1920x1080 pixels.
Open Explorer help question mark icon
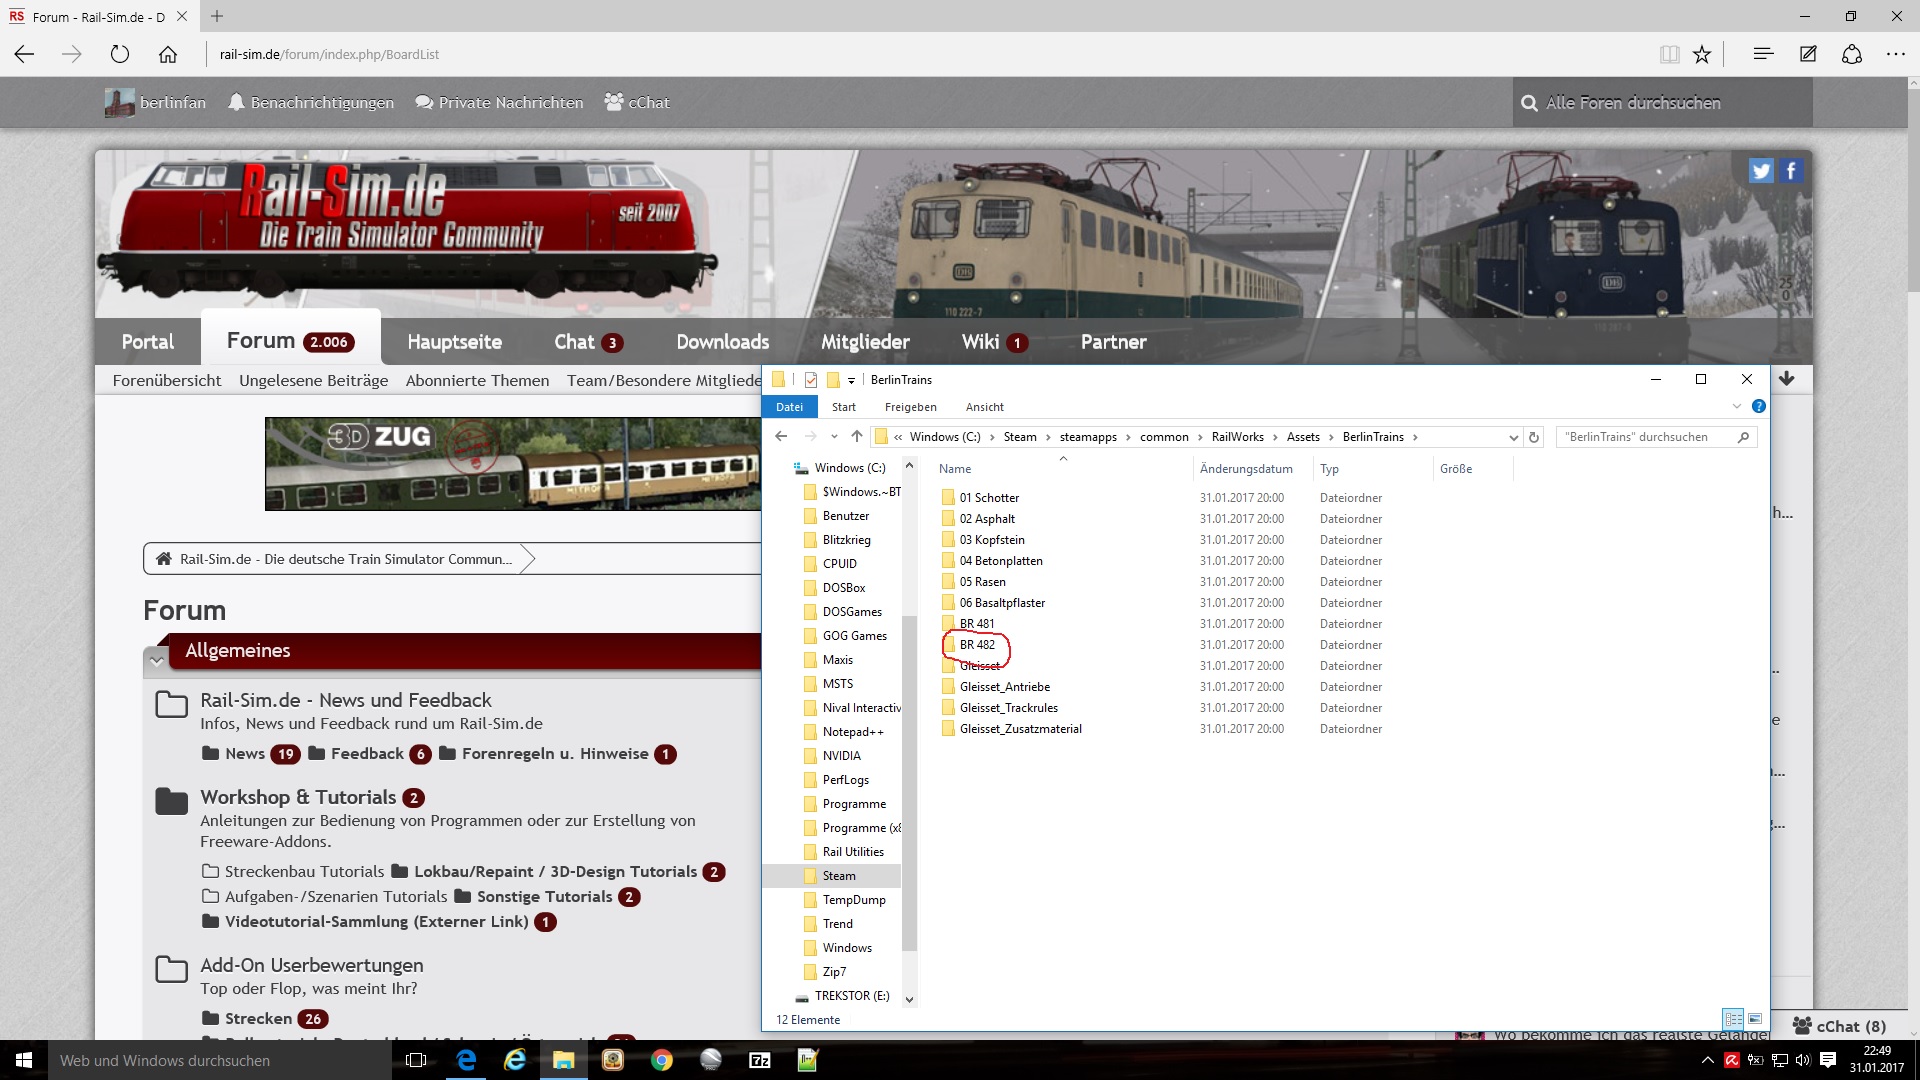[x=1758, y=406]
